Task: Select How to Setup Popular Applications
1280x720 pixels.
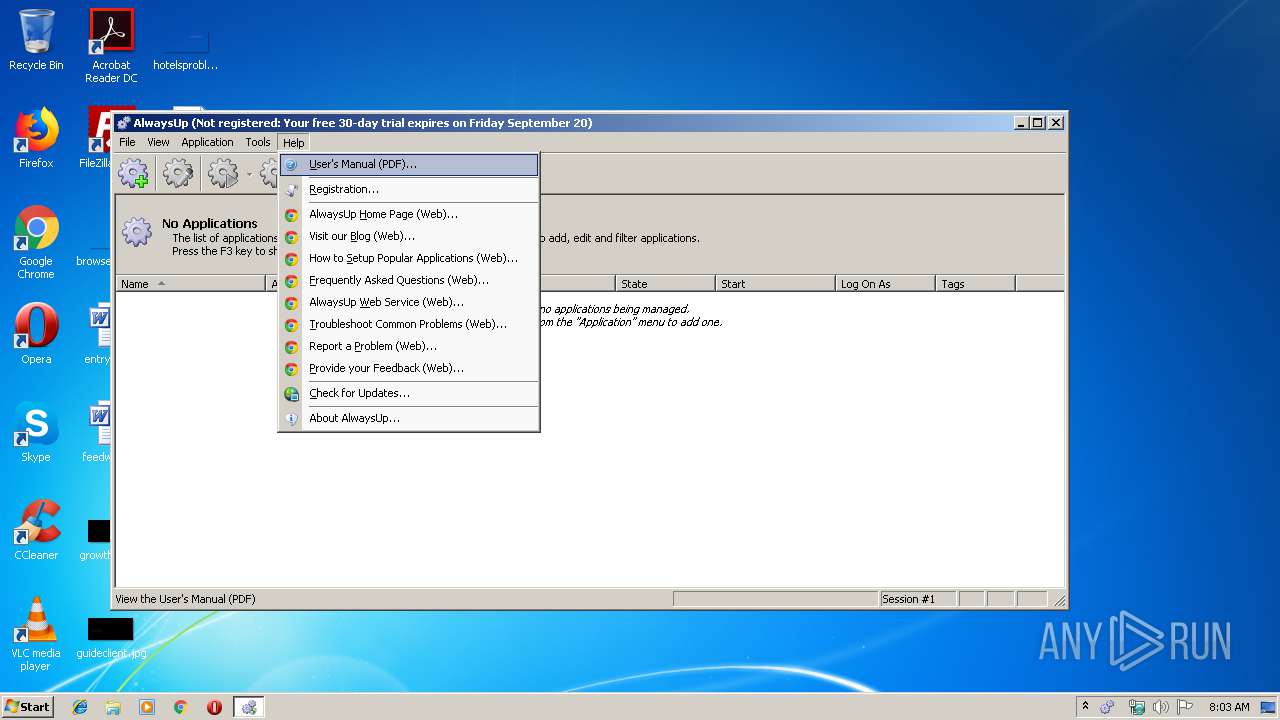Action: pyautogui.click(x=409, y=258)
